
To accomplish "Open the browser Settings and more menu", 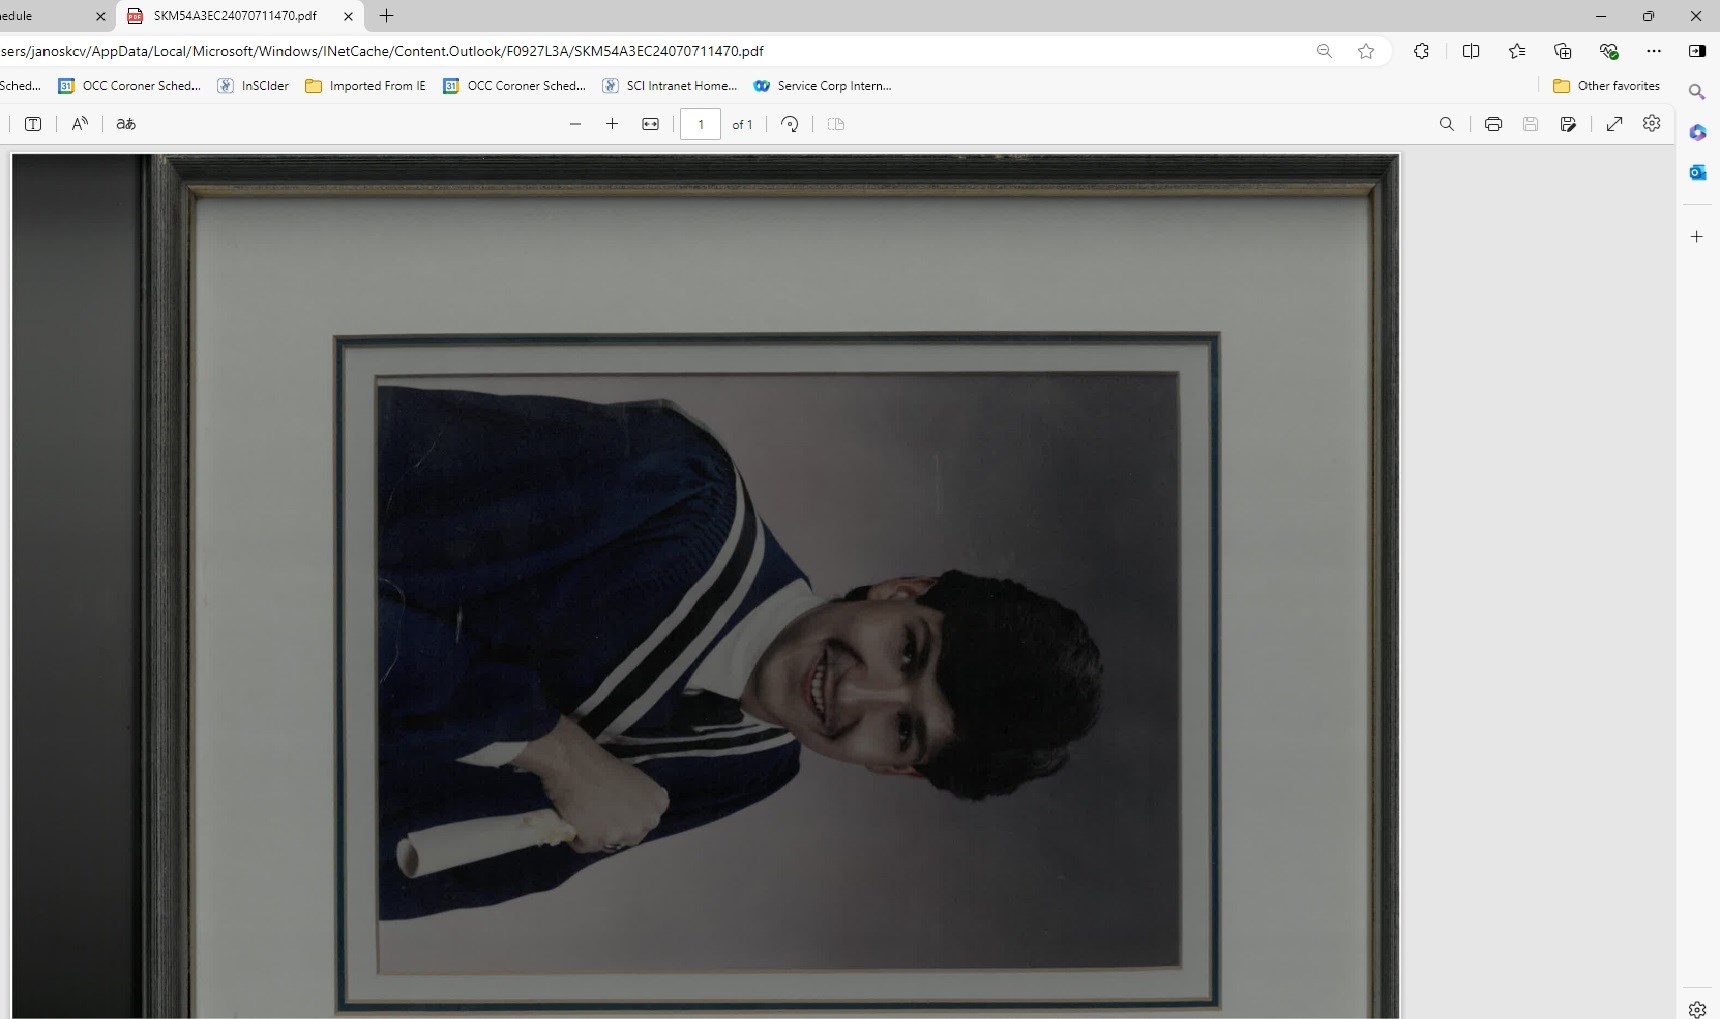I will [x=1653, y=51].
